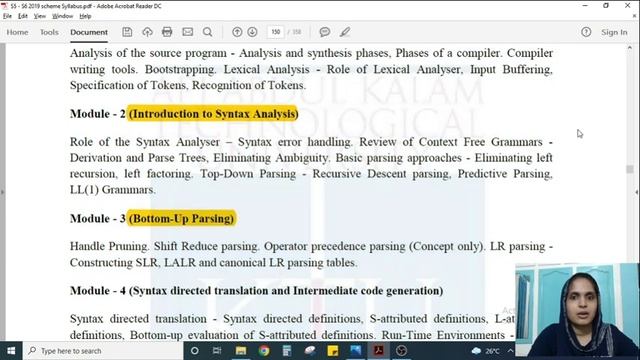Click the heading text Module - 2
The width and height of the screenshot is (640, 360).
coord(98,114)
